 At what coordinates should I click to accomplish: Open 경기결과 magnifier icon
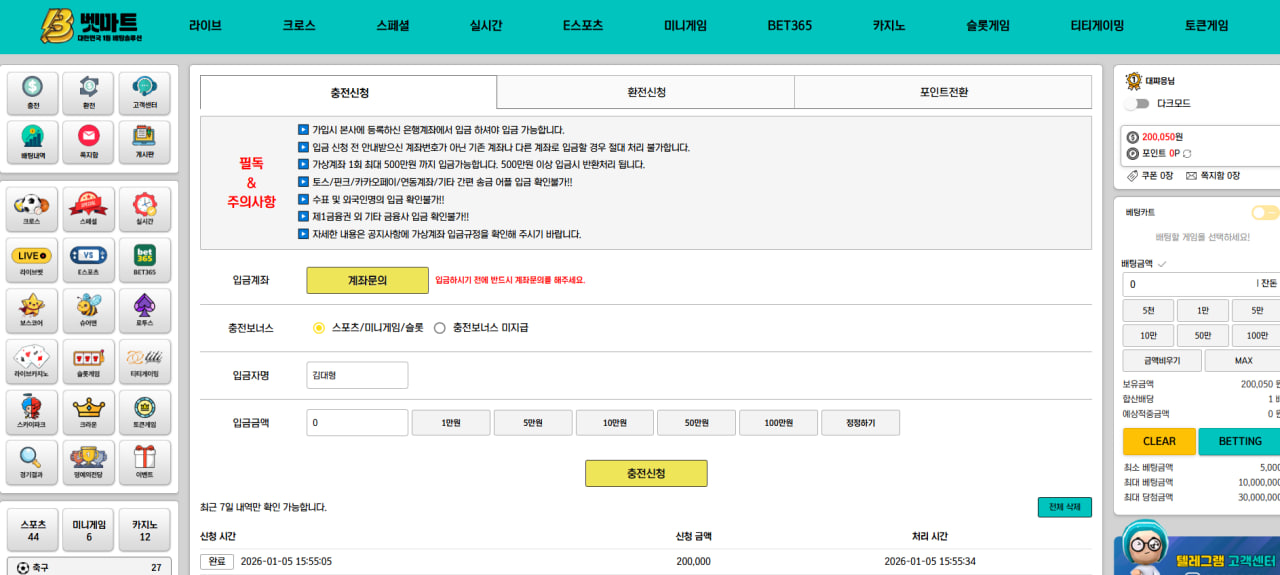(x=33, y=462)
